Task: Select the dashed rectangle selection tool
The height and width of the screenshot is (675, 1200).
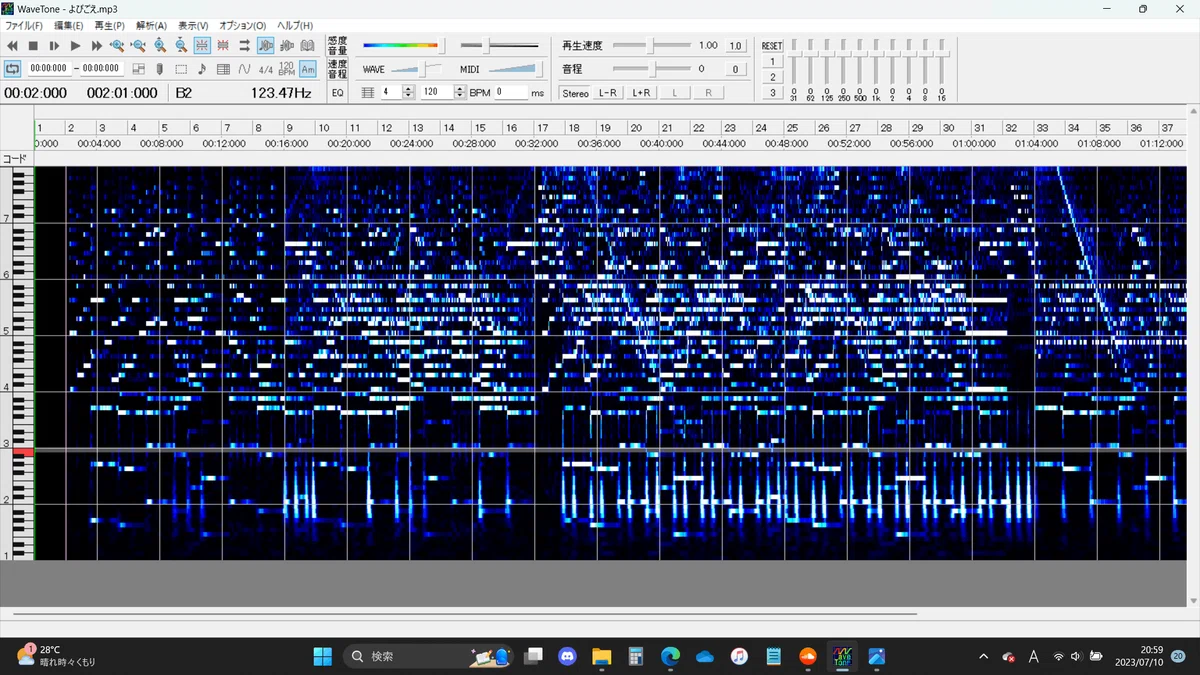Action: 181,69
